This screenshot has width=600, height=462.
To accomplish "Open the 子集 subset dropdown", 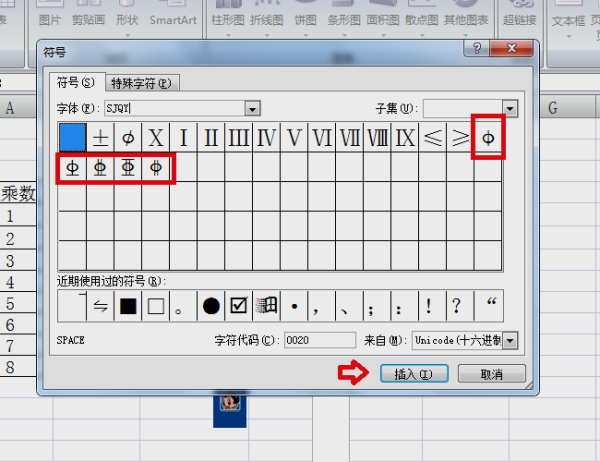I will coord(510,109).
